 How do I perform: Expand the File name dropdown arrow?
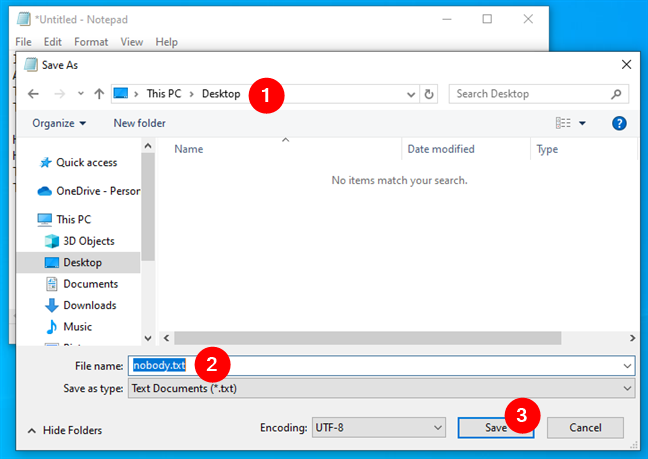[x=627, y=366]
